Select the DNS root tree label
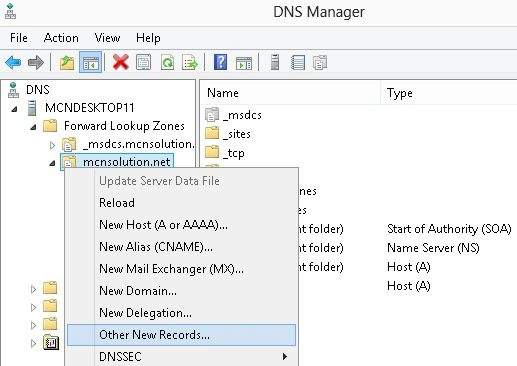517x366 pixels. click(38, 90)
